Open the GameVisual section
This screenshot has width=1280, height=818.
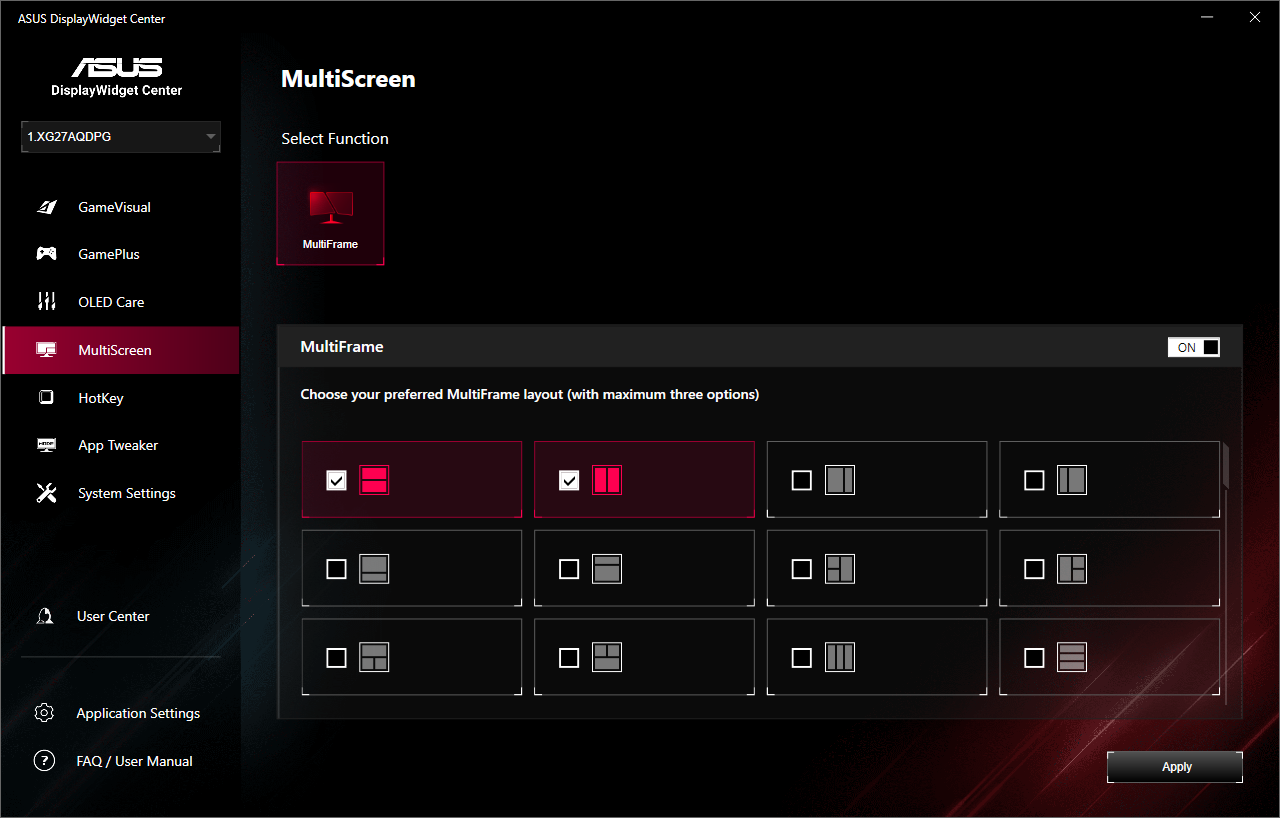coord(120,207)
